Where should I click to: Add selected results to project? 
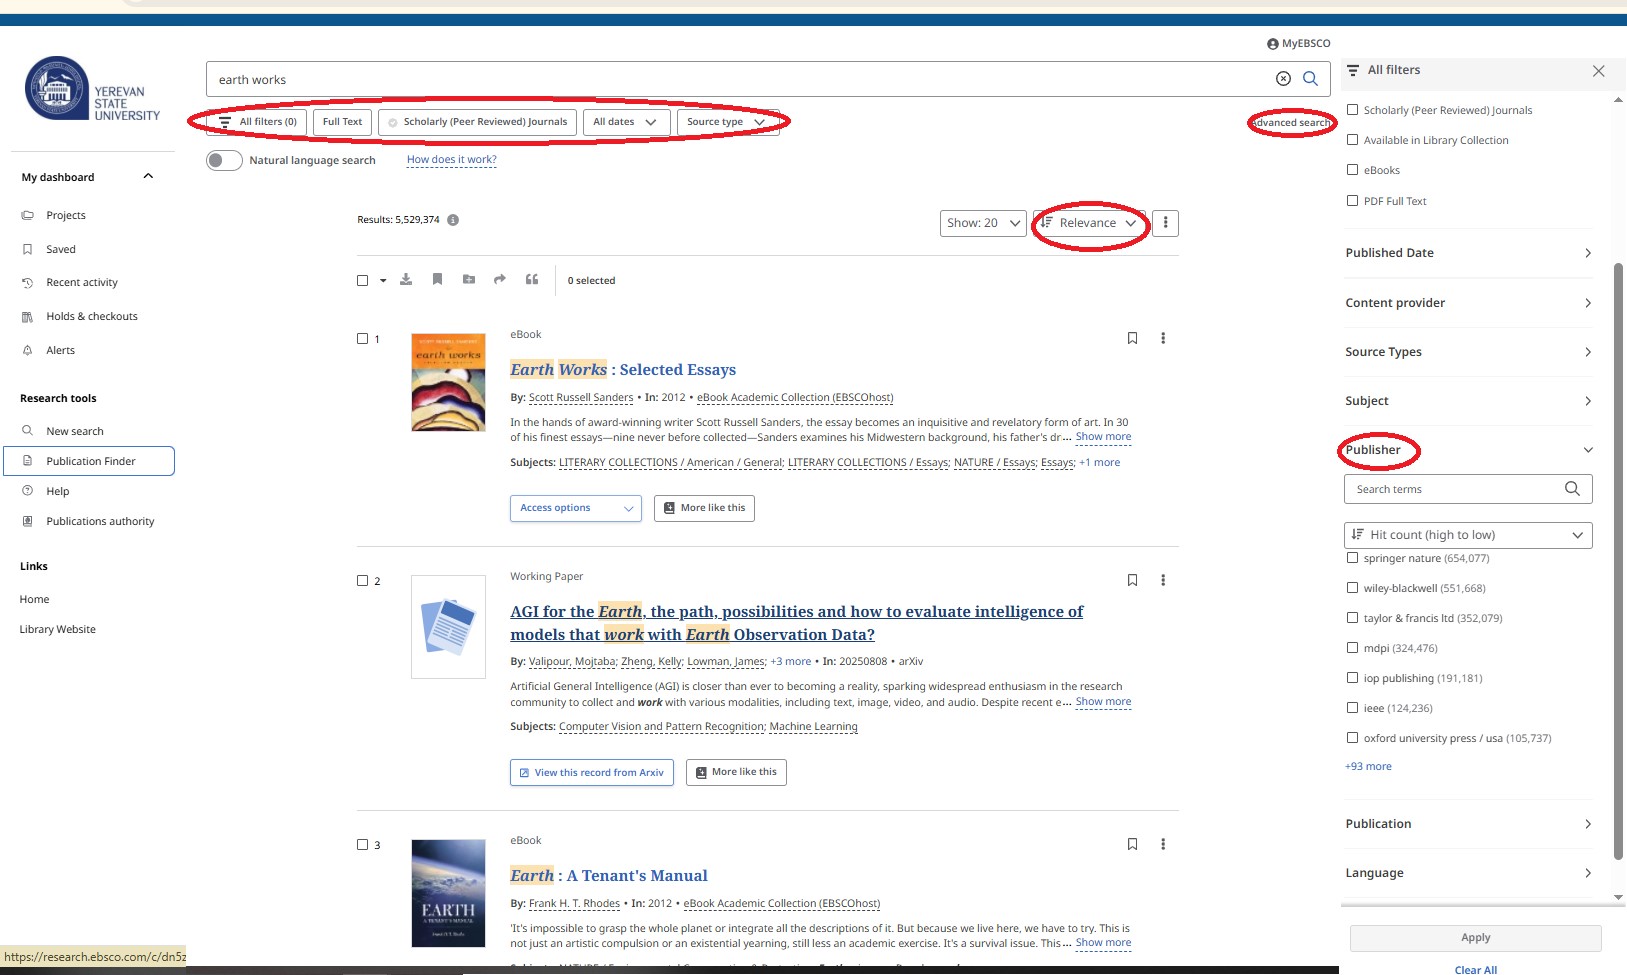click(469, 280)
